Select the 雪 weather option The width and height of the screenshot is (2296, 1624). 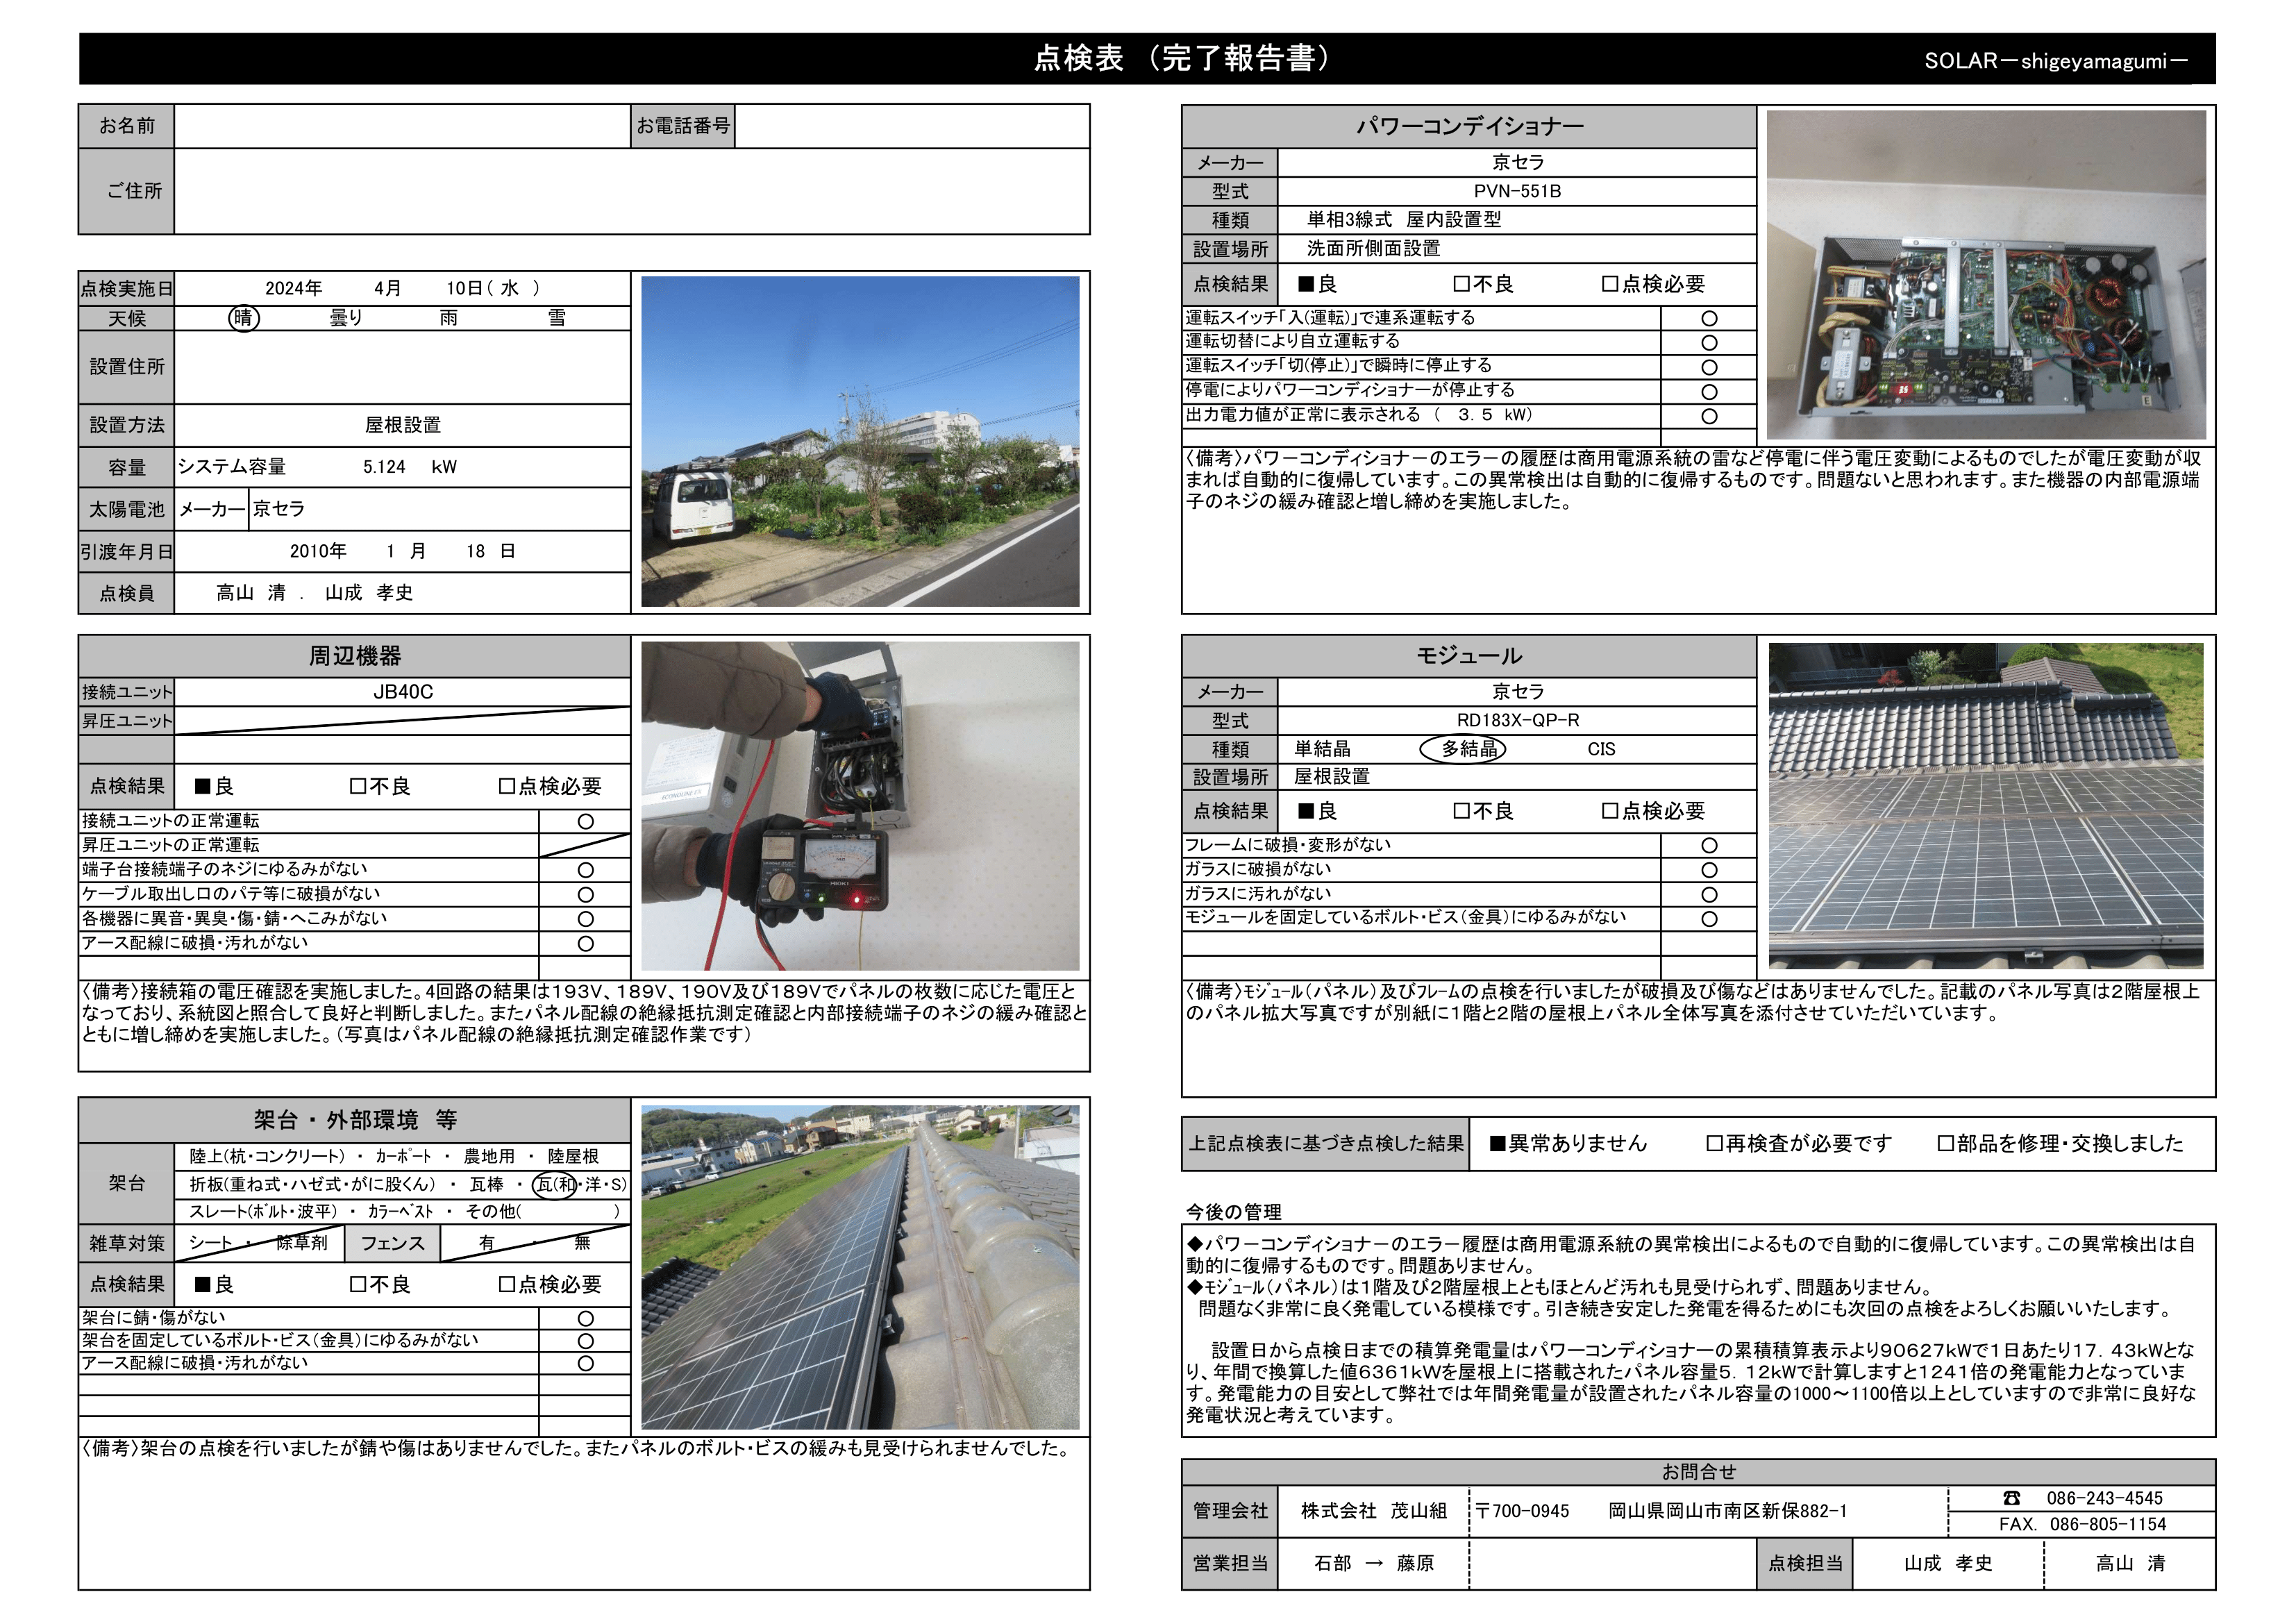556,318
